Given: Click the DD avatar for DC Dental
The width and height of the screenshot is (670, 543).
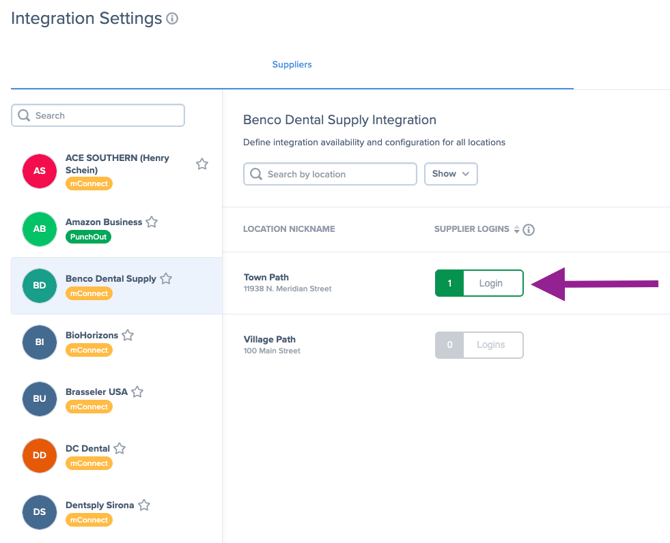Looking at the screenshot, I should (39, 455).
